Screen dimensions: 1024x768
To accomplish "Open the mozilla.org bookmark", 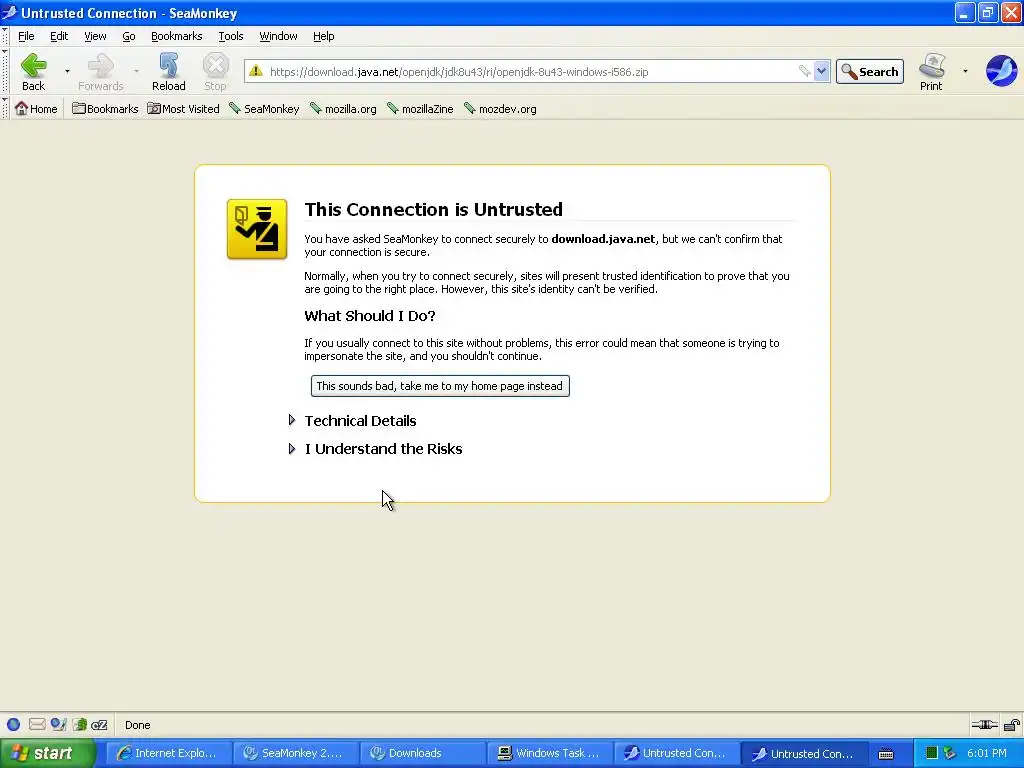I will tap(344, 108).
